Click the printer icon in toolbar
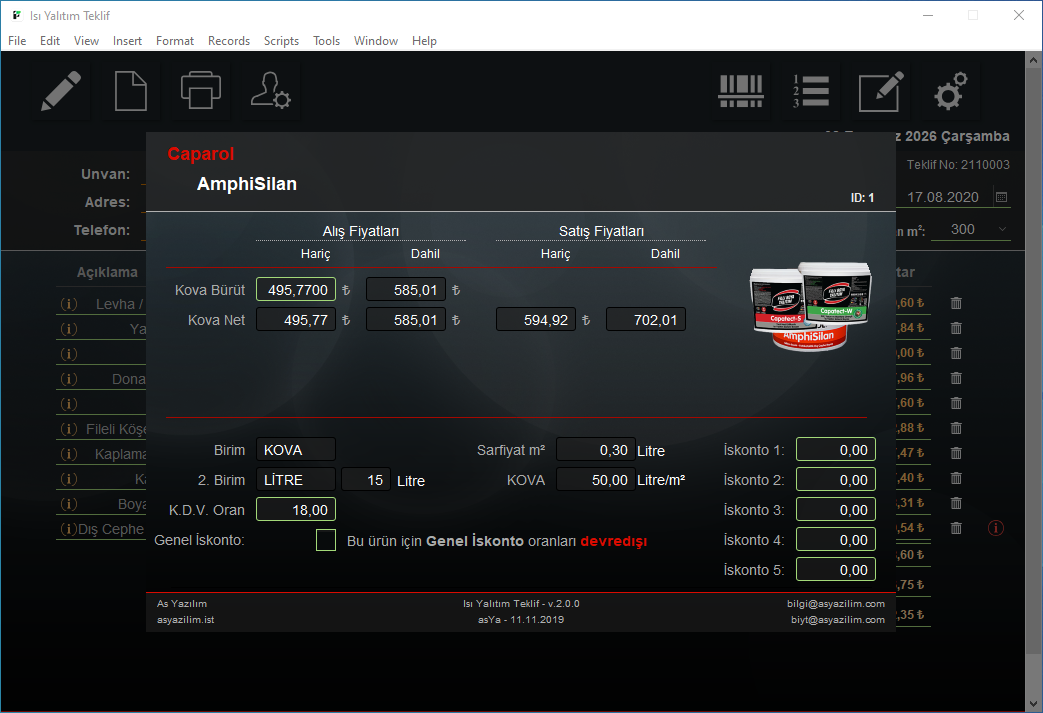This screenshot has width=1043, height=713. pyautogui.click(x=201, y=90)
